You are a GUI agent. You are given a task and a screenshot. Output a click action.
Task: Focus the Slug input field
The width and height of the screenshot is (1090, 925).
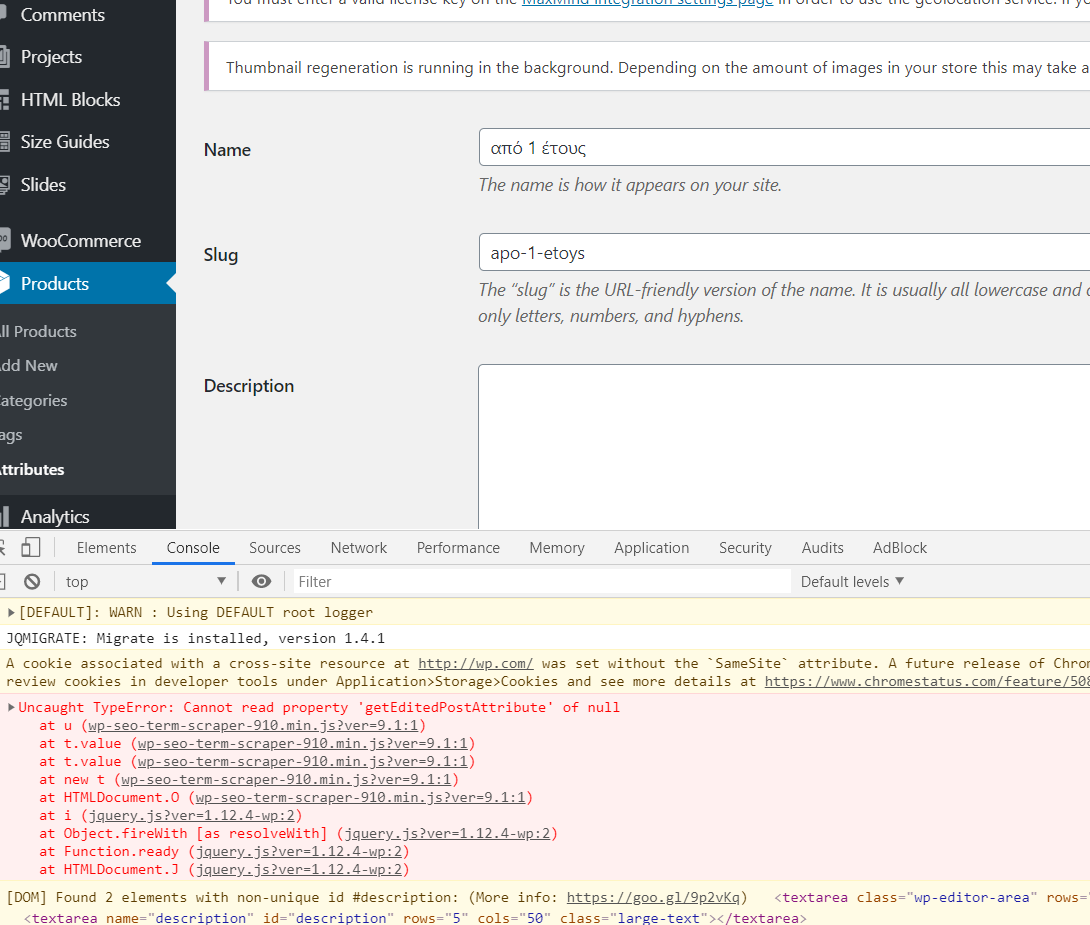point(784,252)
